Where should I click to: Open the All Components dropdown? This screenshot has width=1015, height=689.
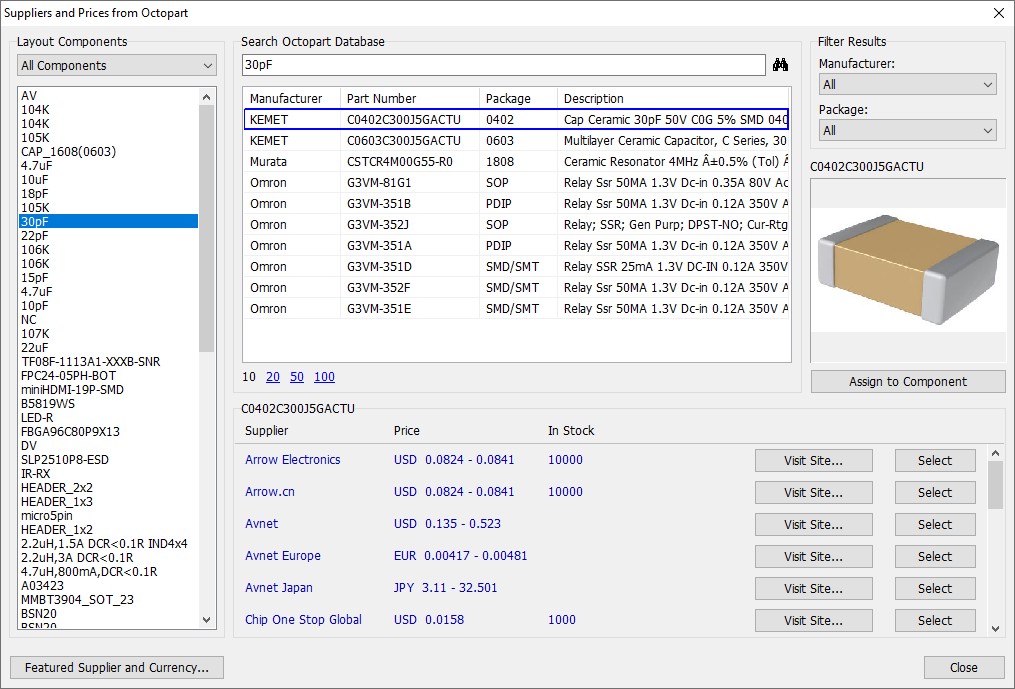(117, 65)
